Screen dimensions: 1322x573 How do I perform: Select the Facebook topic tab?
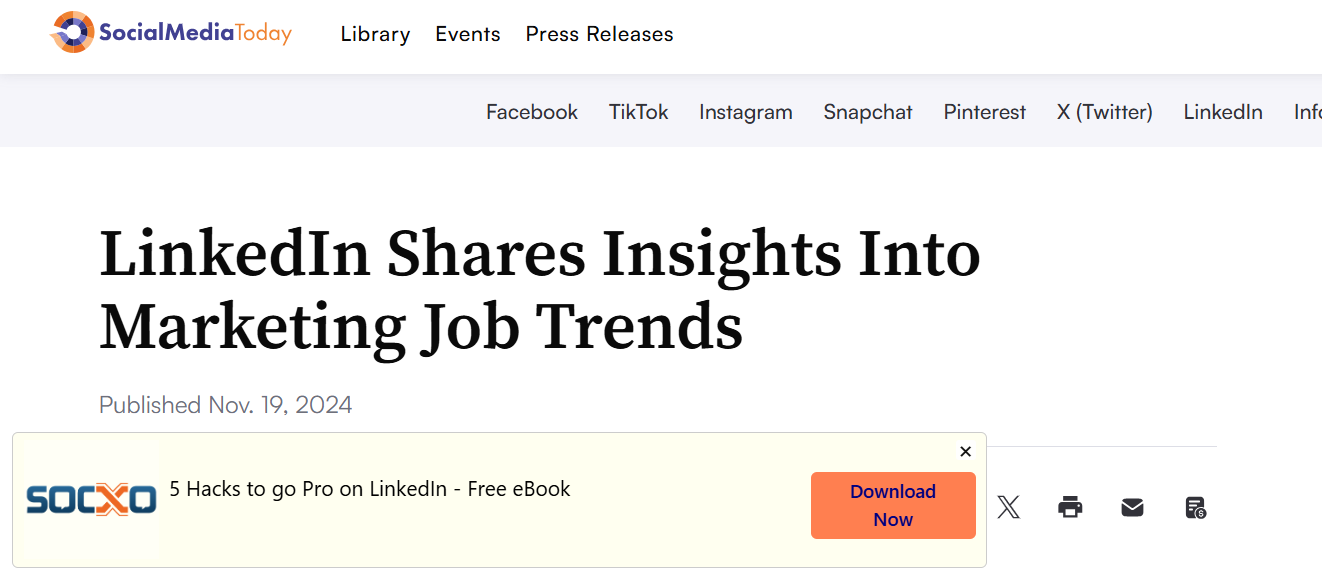[x=532, y=112]
